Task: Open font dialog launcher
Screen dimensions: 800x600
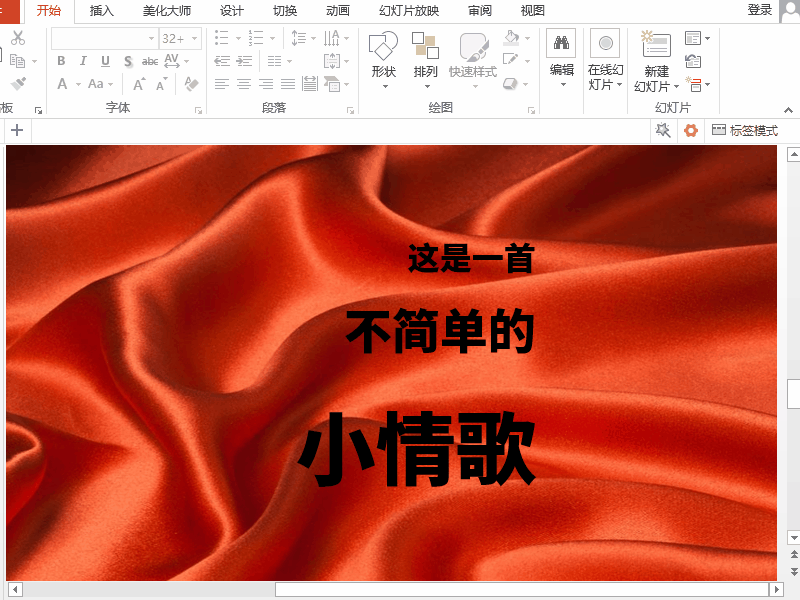Action: (198, 110)
